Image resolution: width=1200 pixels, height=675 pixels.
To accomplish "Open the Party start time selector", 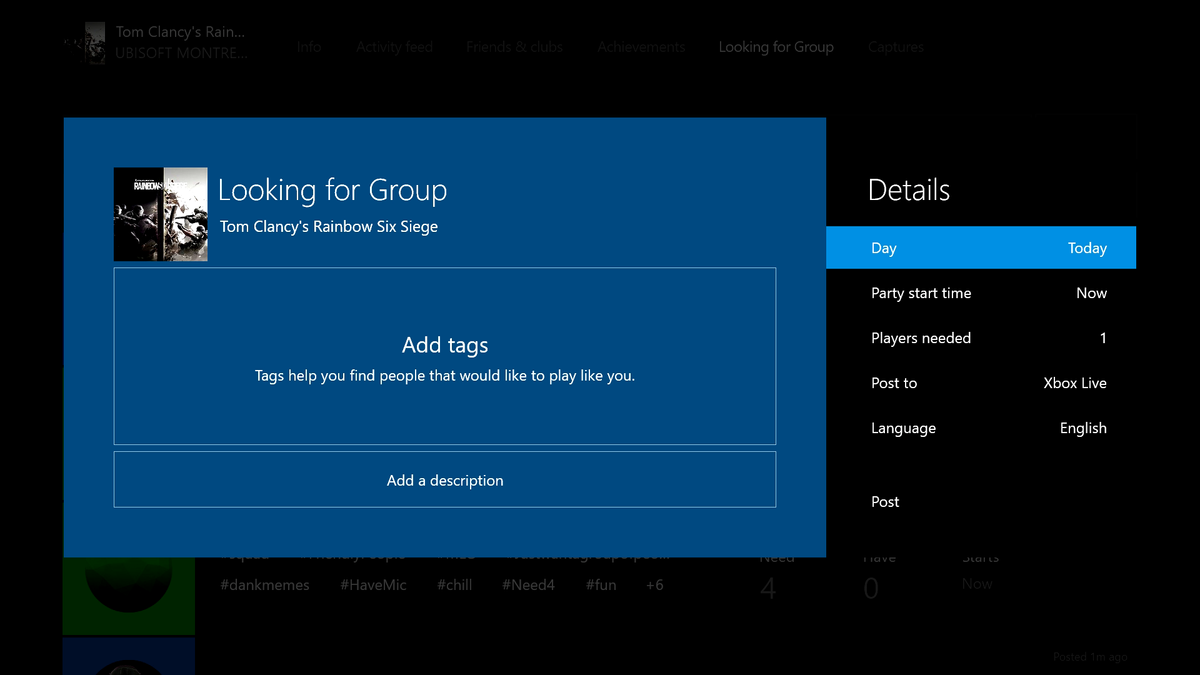I will click(x=981, y=292).
